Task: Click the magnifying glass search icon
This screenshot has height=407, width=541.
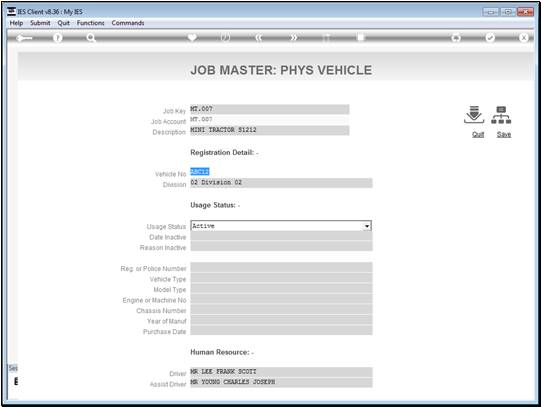Action: pos(91,38)
